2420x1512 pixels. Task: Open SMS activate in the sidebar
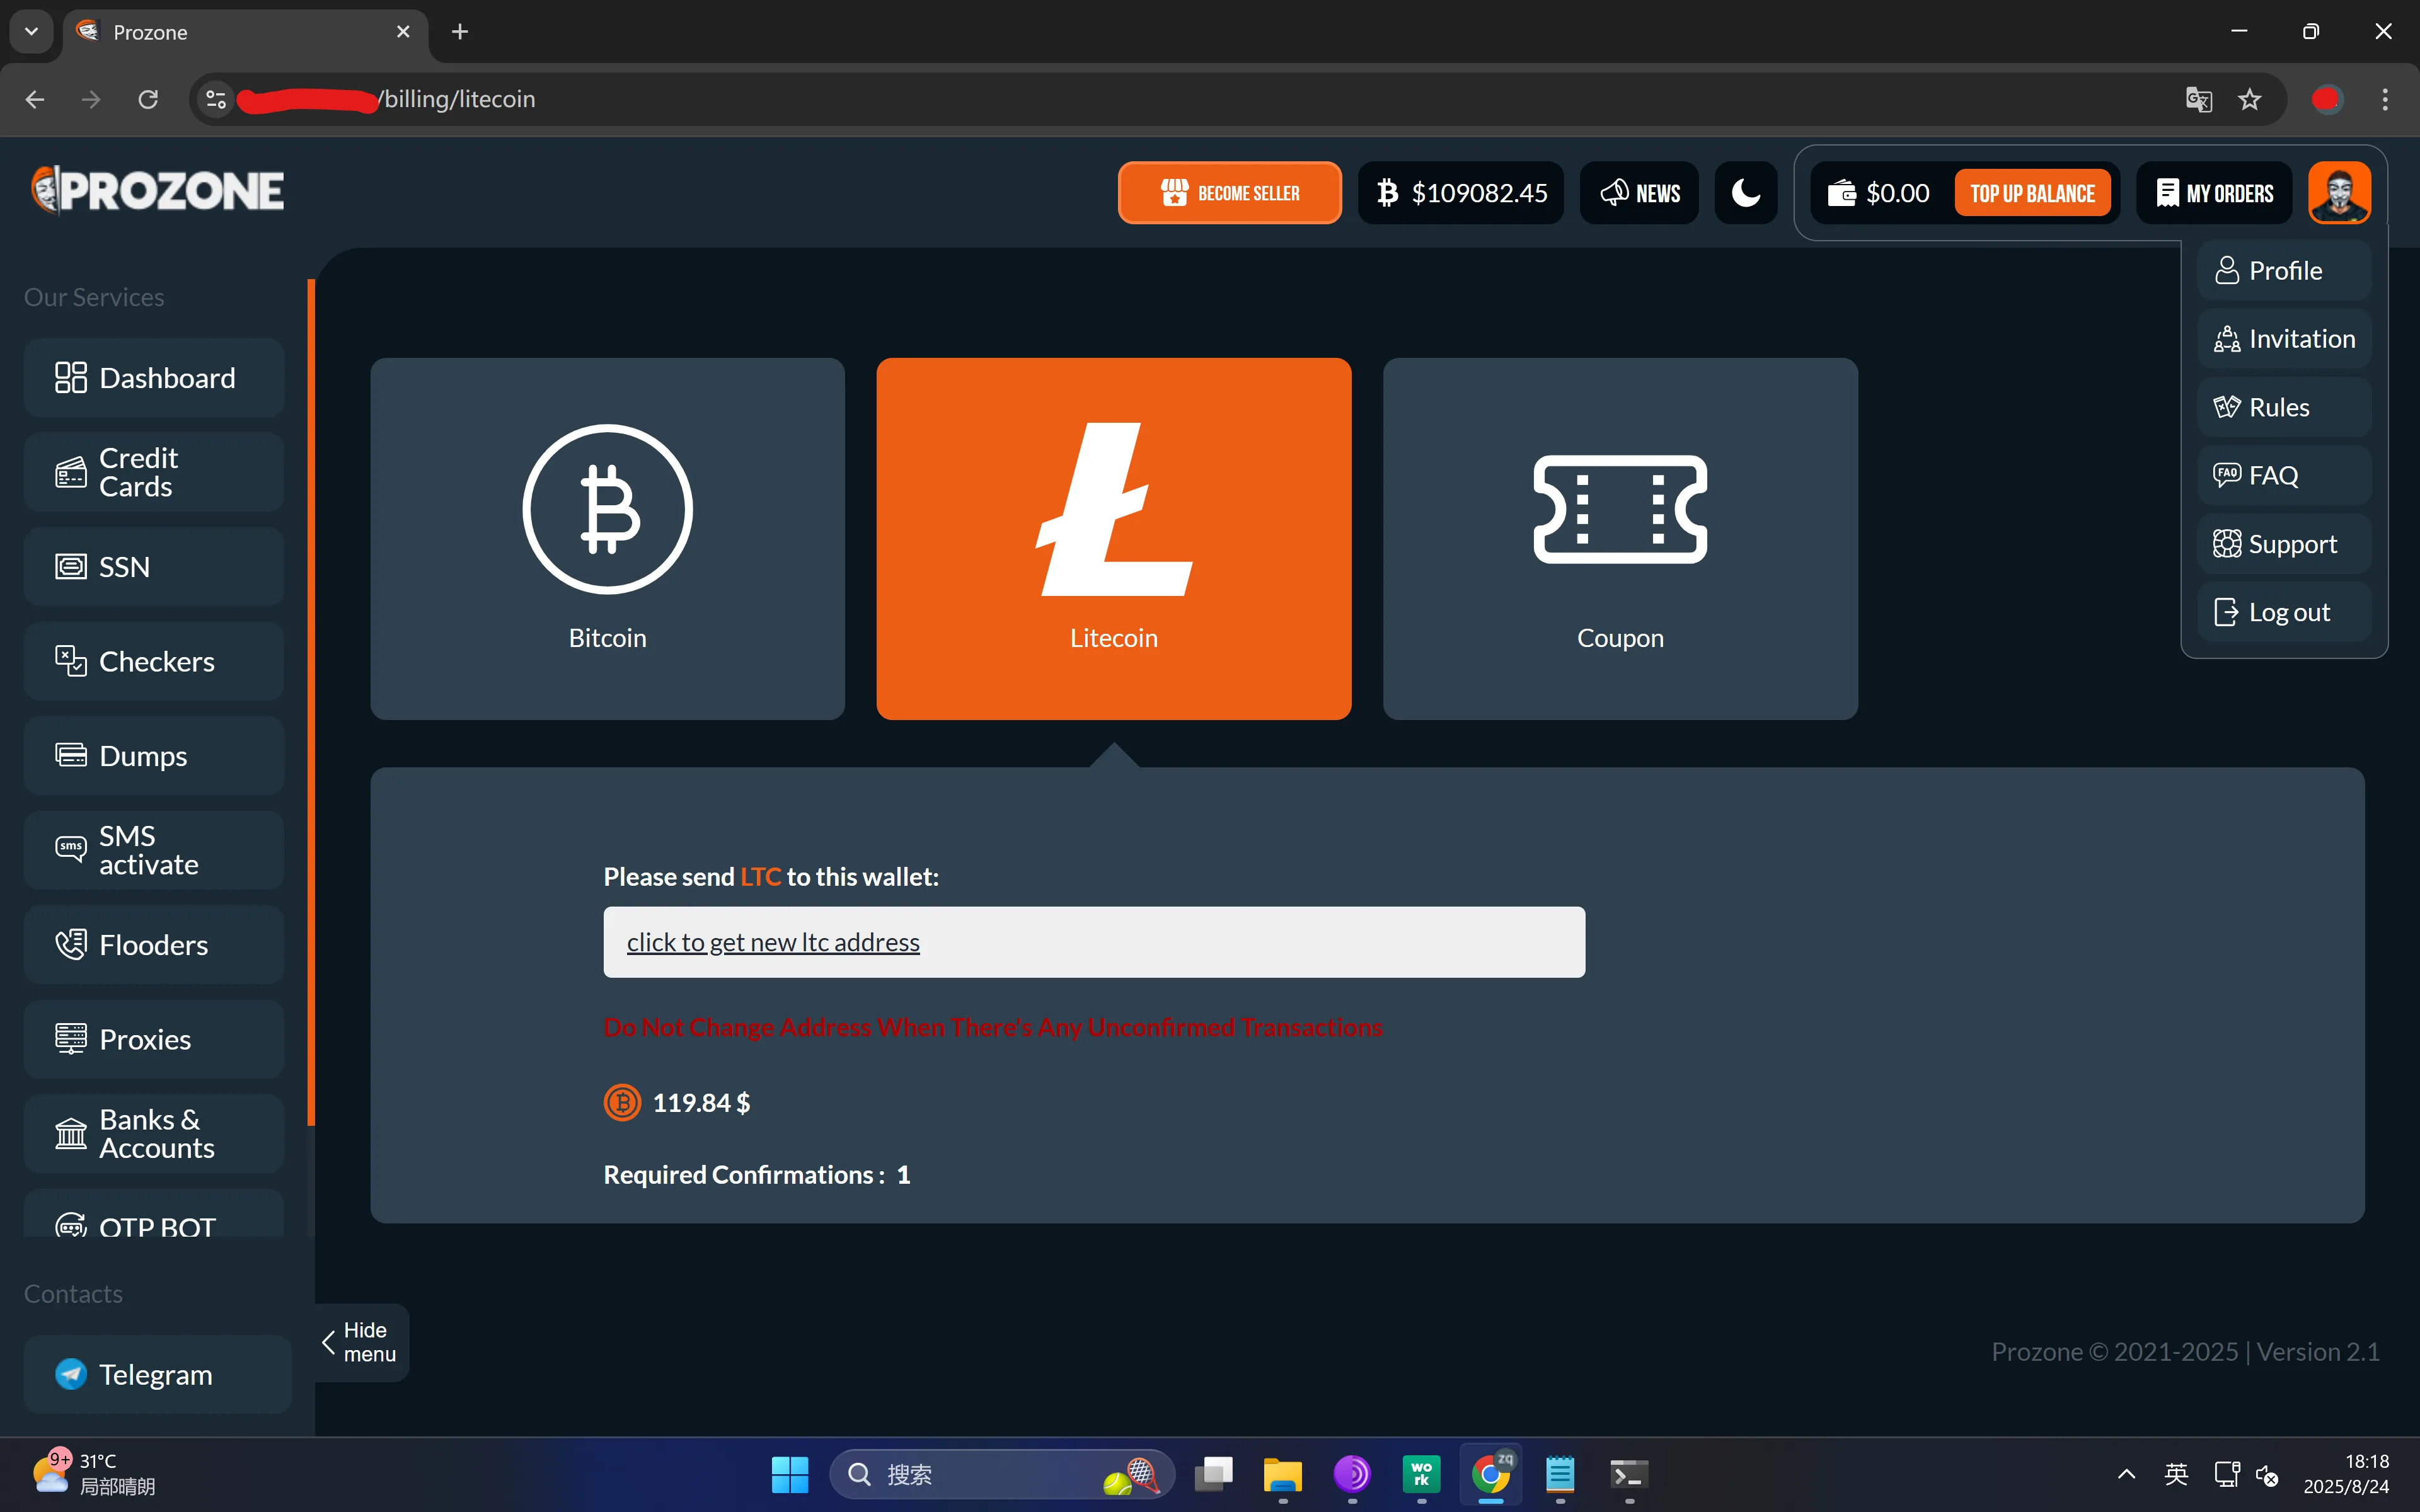point(154,850)
